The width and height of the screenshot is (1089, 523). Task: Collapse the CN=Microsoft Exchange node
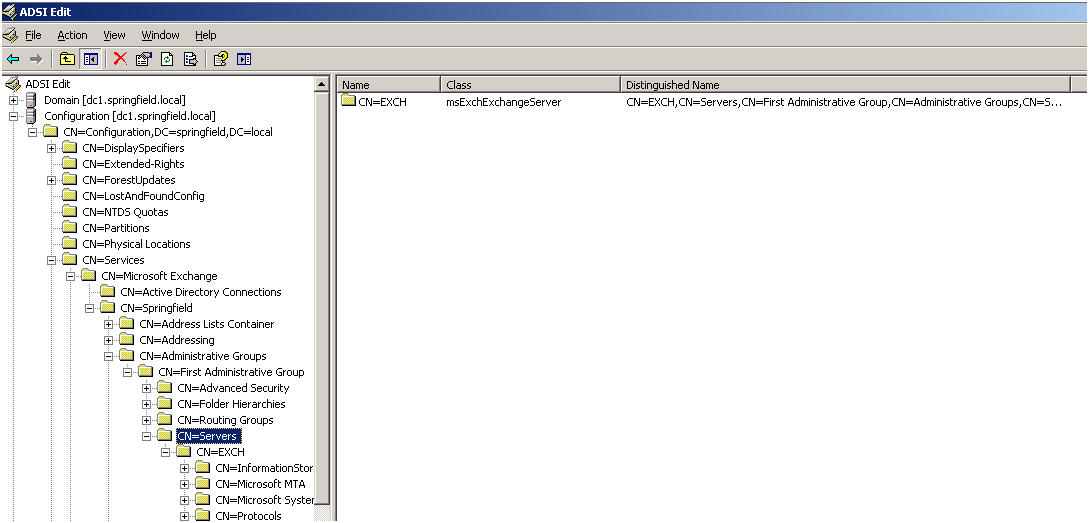[x=70, y=276]
